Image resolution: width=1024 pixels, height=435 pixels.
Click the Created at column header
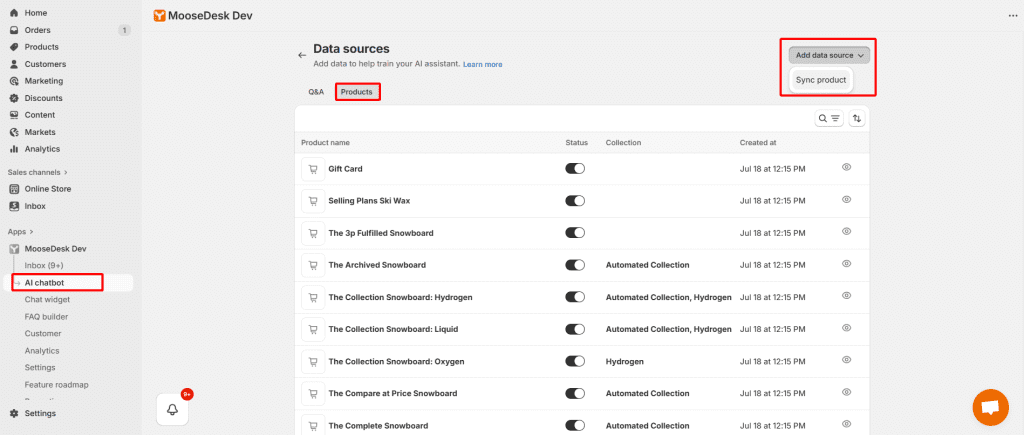758,142
